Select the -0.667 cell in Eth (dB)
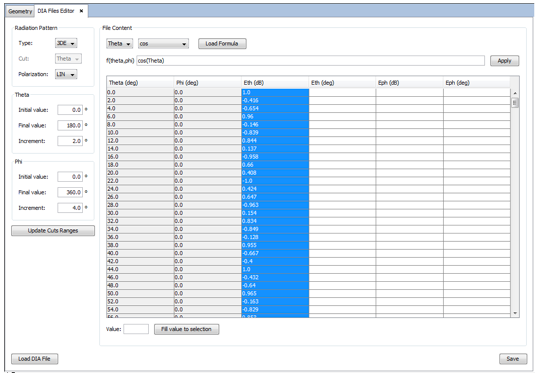Viewport: 539px width, 375px height. tap(275, 253)
